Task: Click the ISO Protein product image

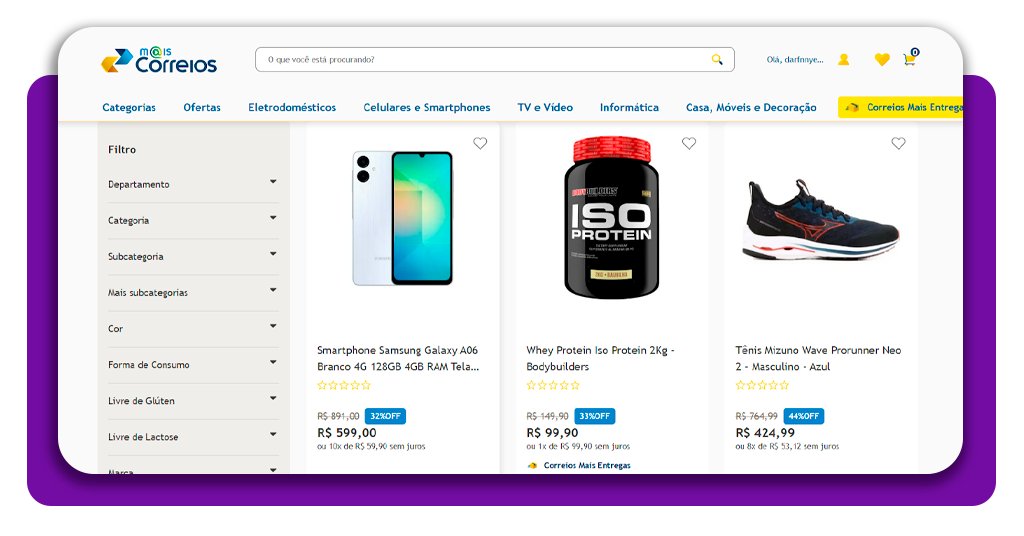Action: click(x=611, y=218)
